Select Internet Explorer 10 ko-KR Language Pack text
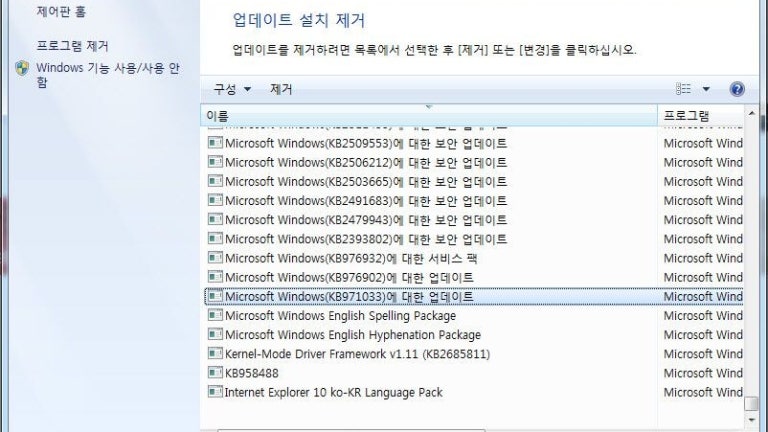768x432 pixels. click(334, 392)
